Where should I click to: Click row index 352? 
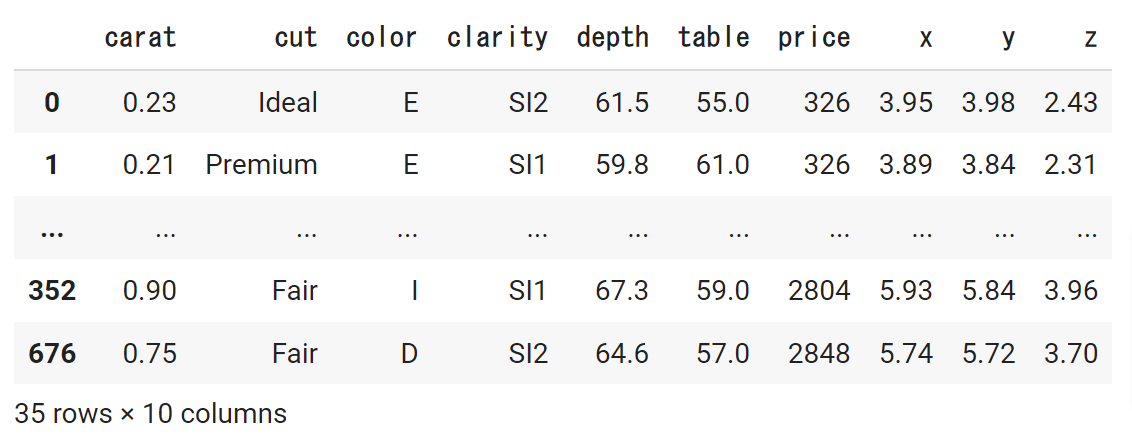(x=52, y=290)
